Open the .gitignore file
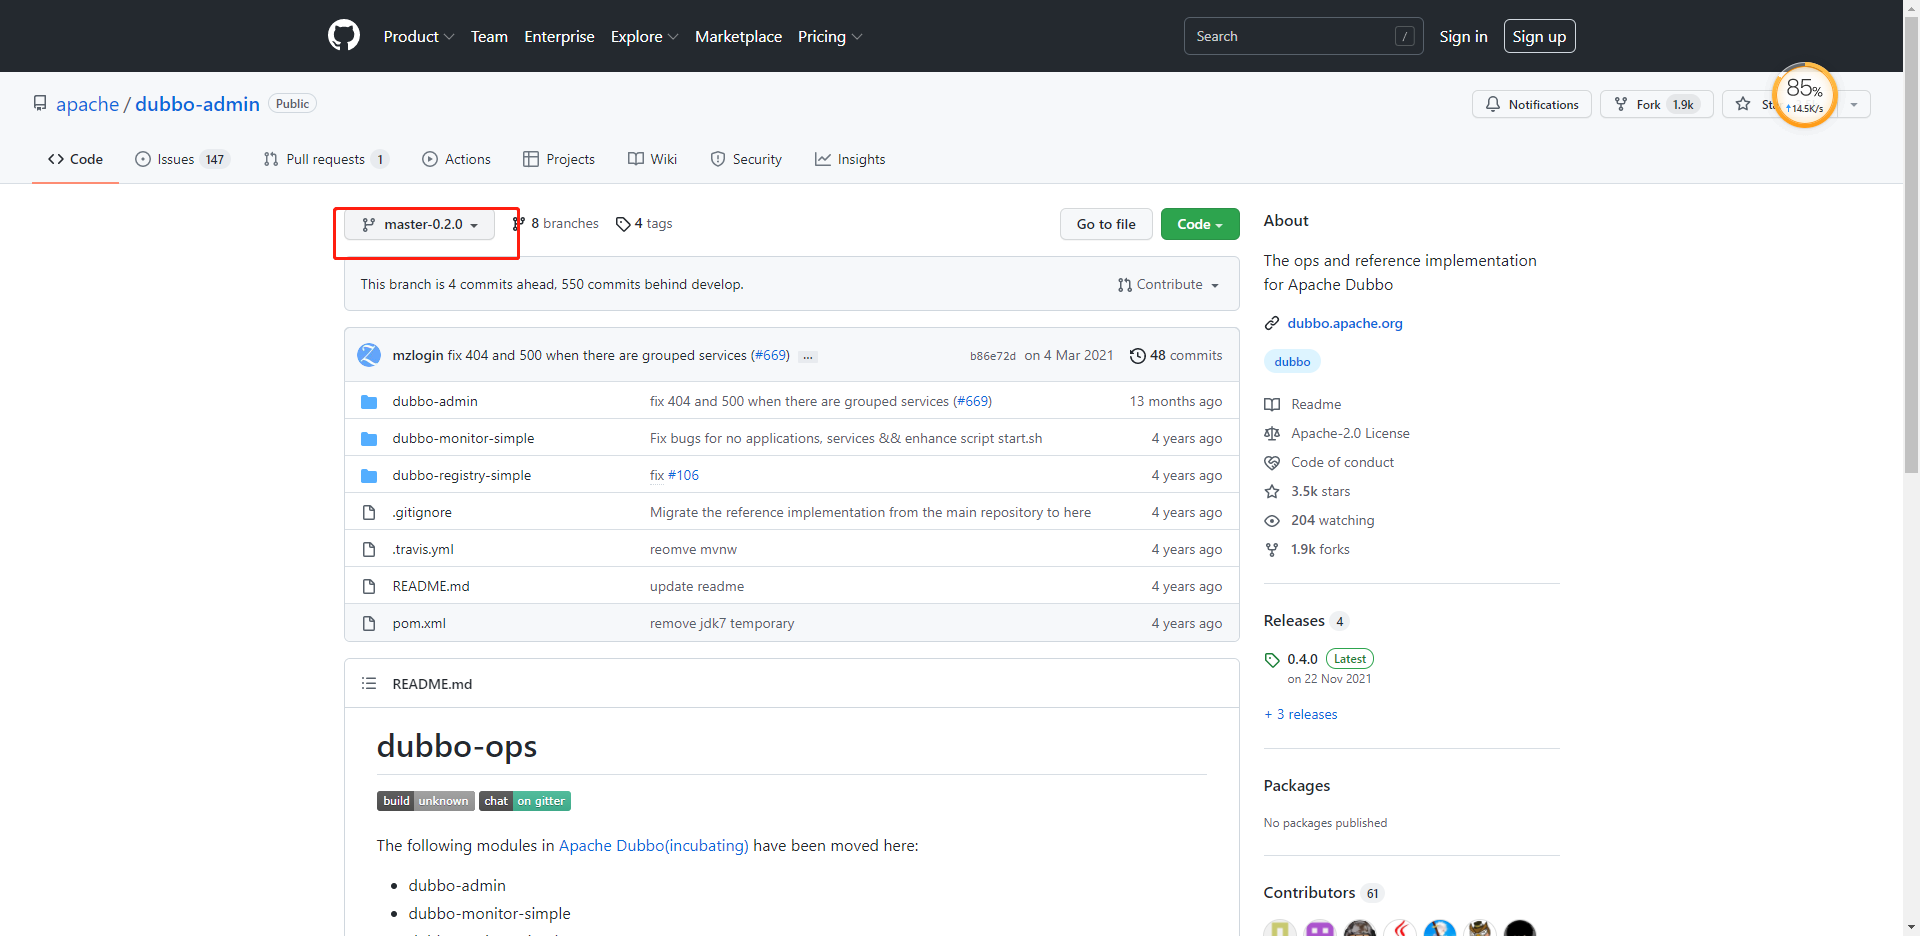1920x936 pixels. tap(422, 512)
